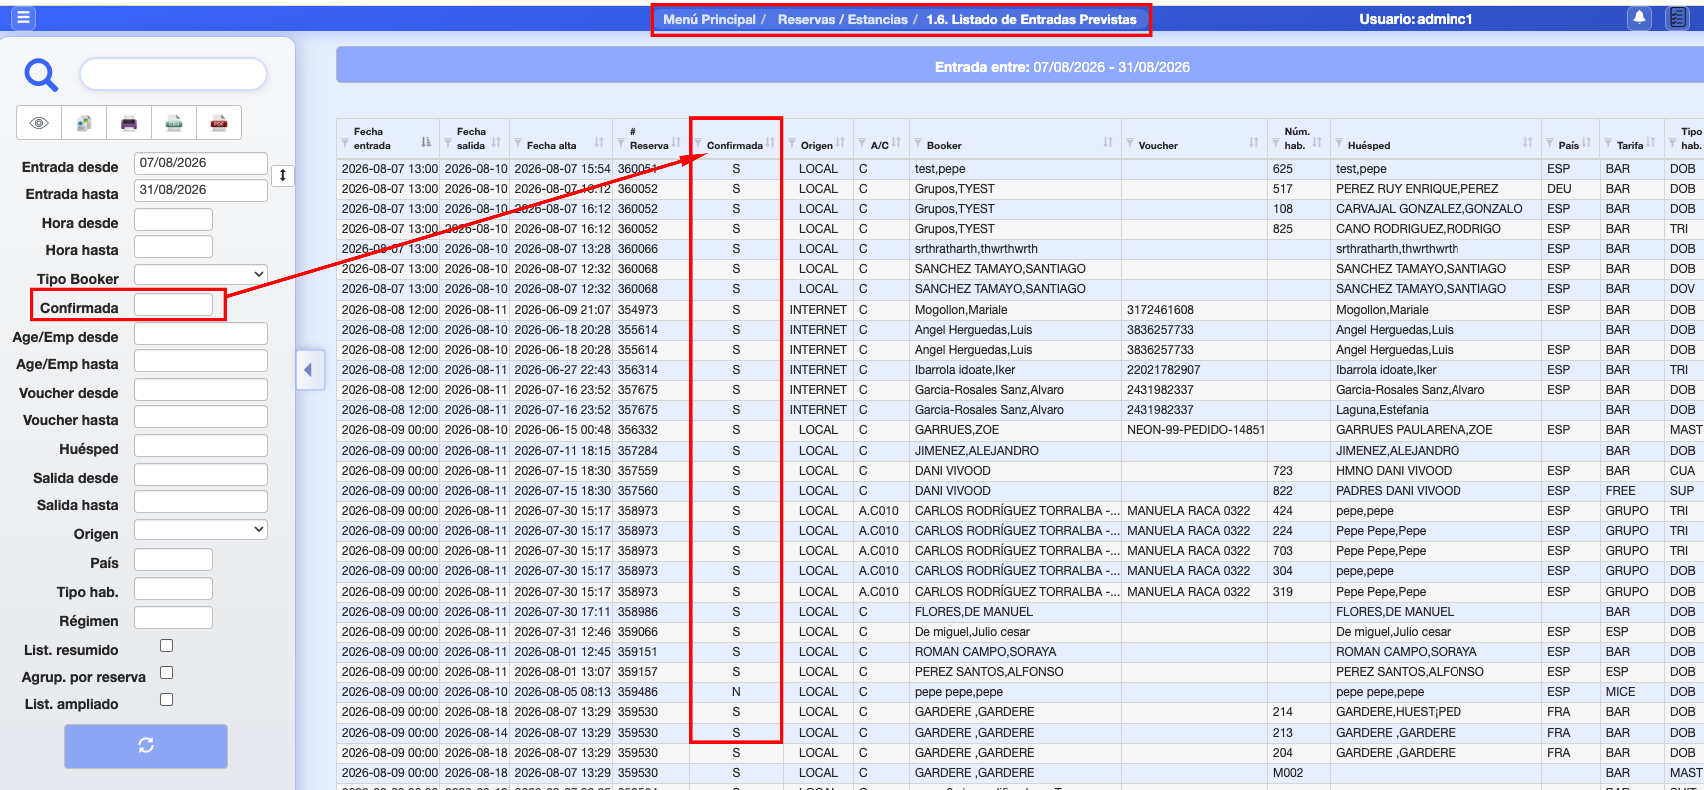Export the listing as PDF

pos(219,123)
